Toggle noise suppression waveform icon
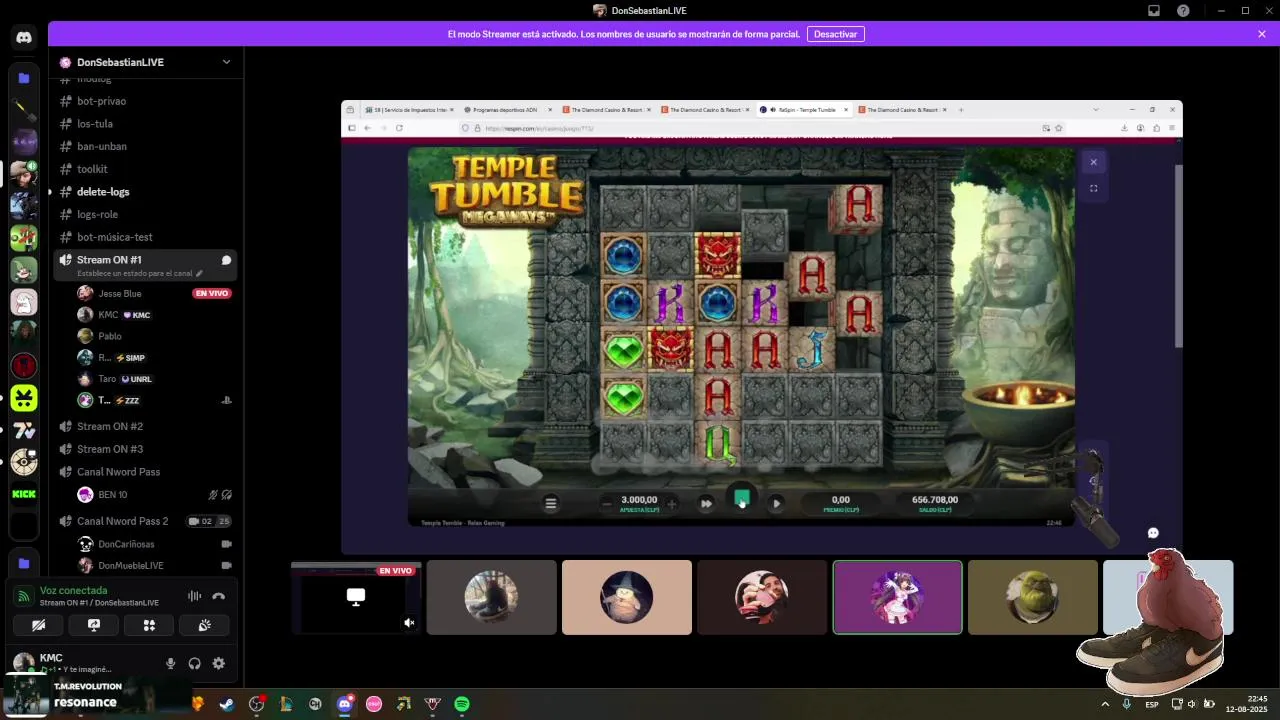Screen dimensions: 1280x720 click(194, 596)
